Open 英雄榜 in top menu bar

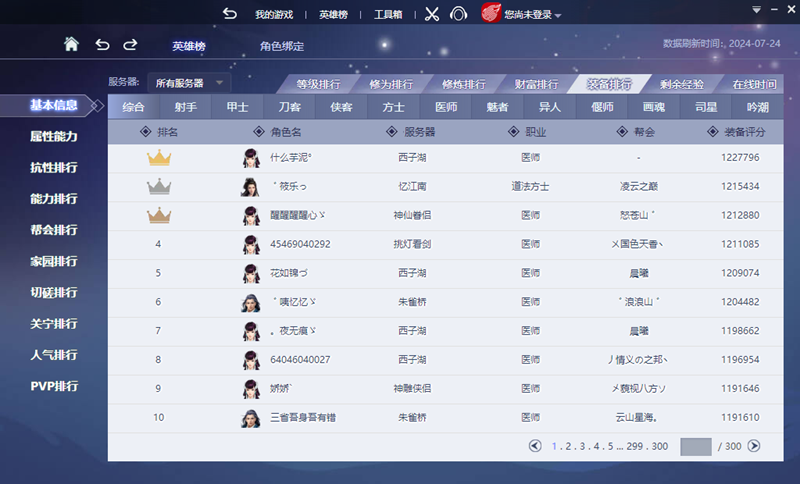pos(333,15)
